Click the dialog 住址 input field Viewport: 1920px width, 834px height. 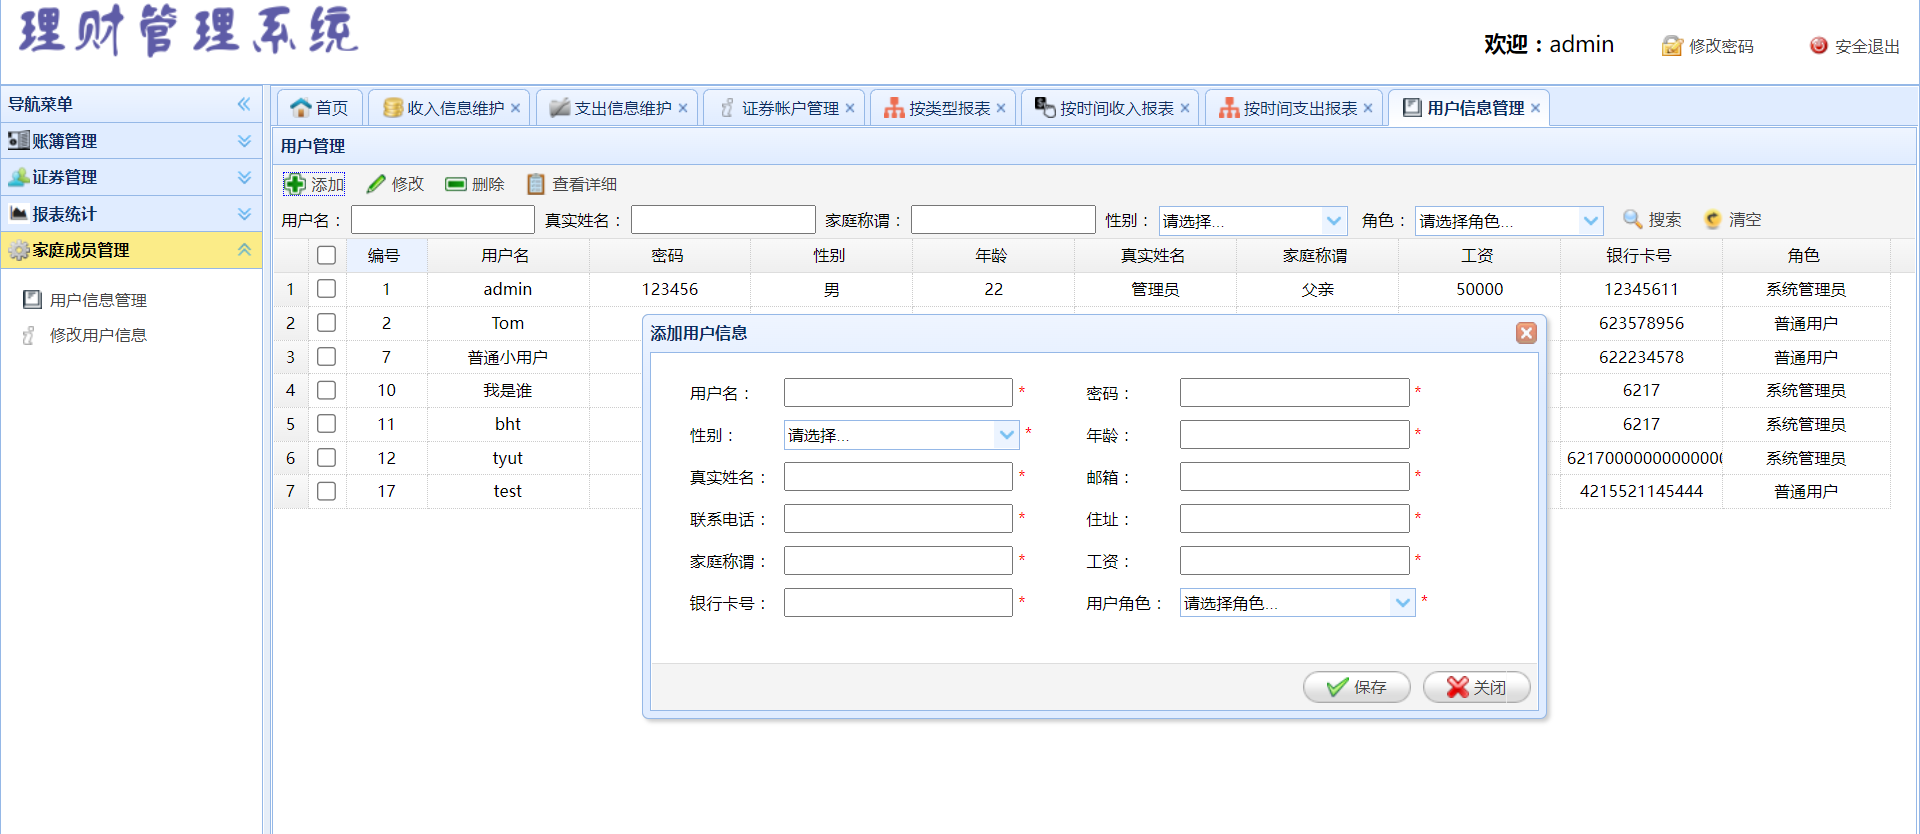pos(1294,519)
